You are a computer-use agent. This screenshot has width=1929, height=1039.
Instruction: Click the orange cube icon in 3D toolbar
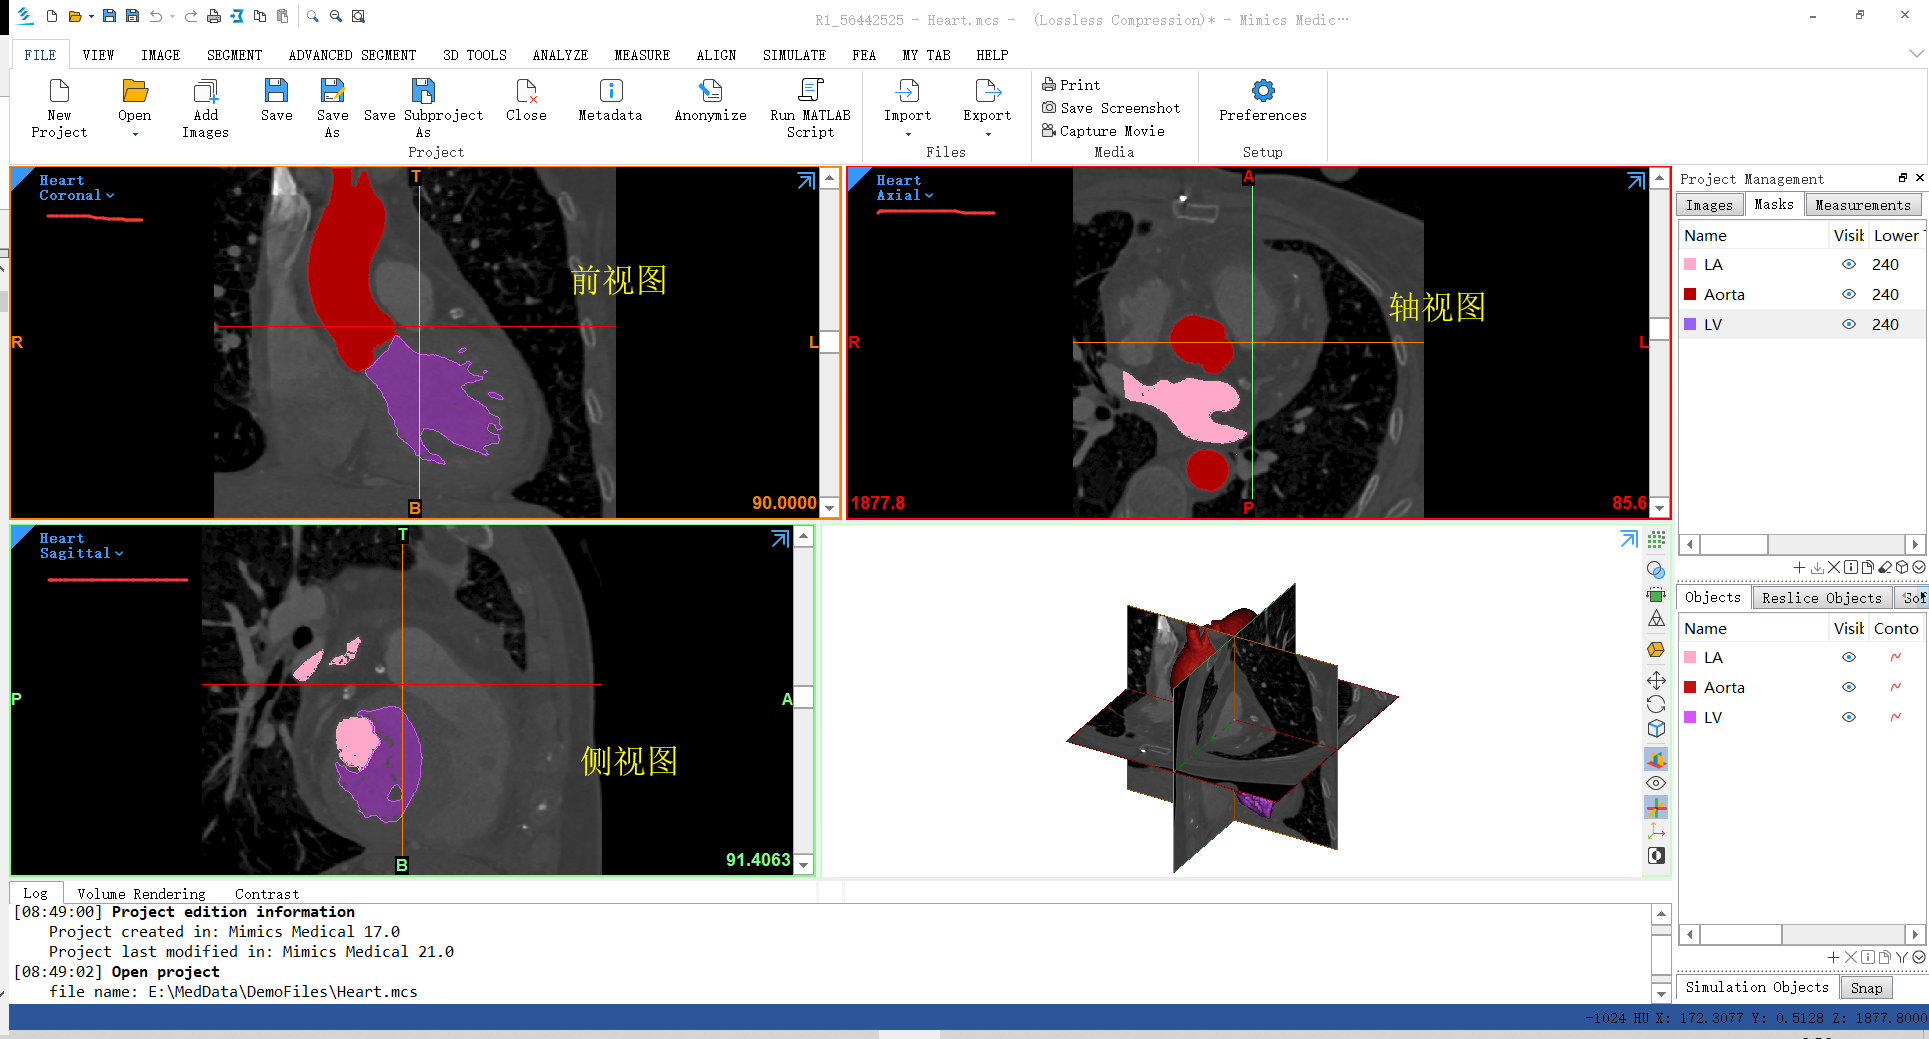(1656, 649)
